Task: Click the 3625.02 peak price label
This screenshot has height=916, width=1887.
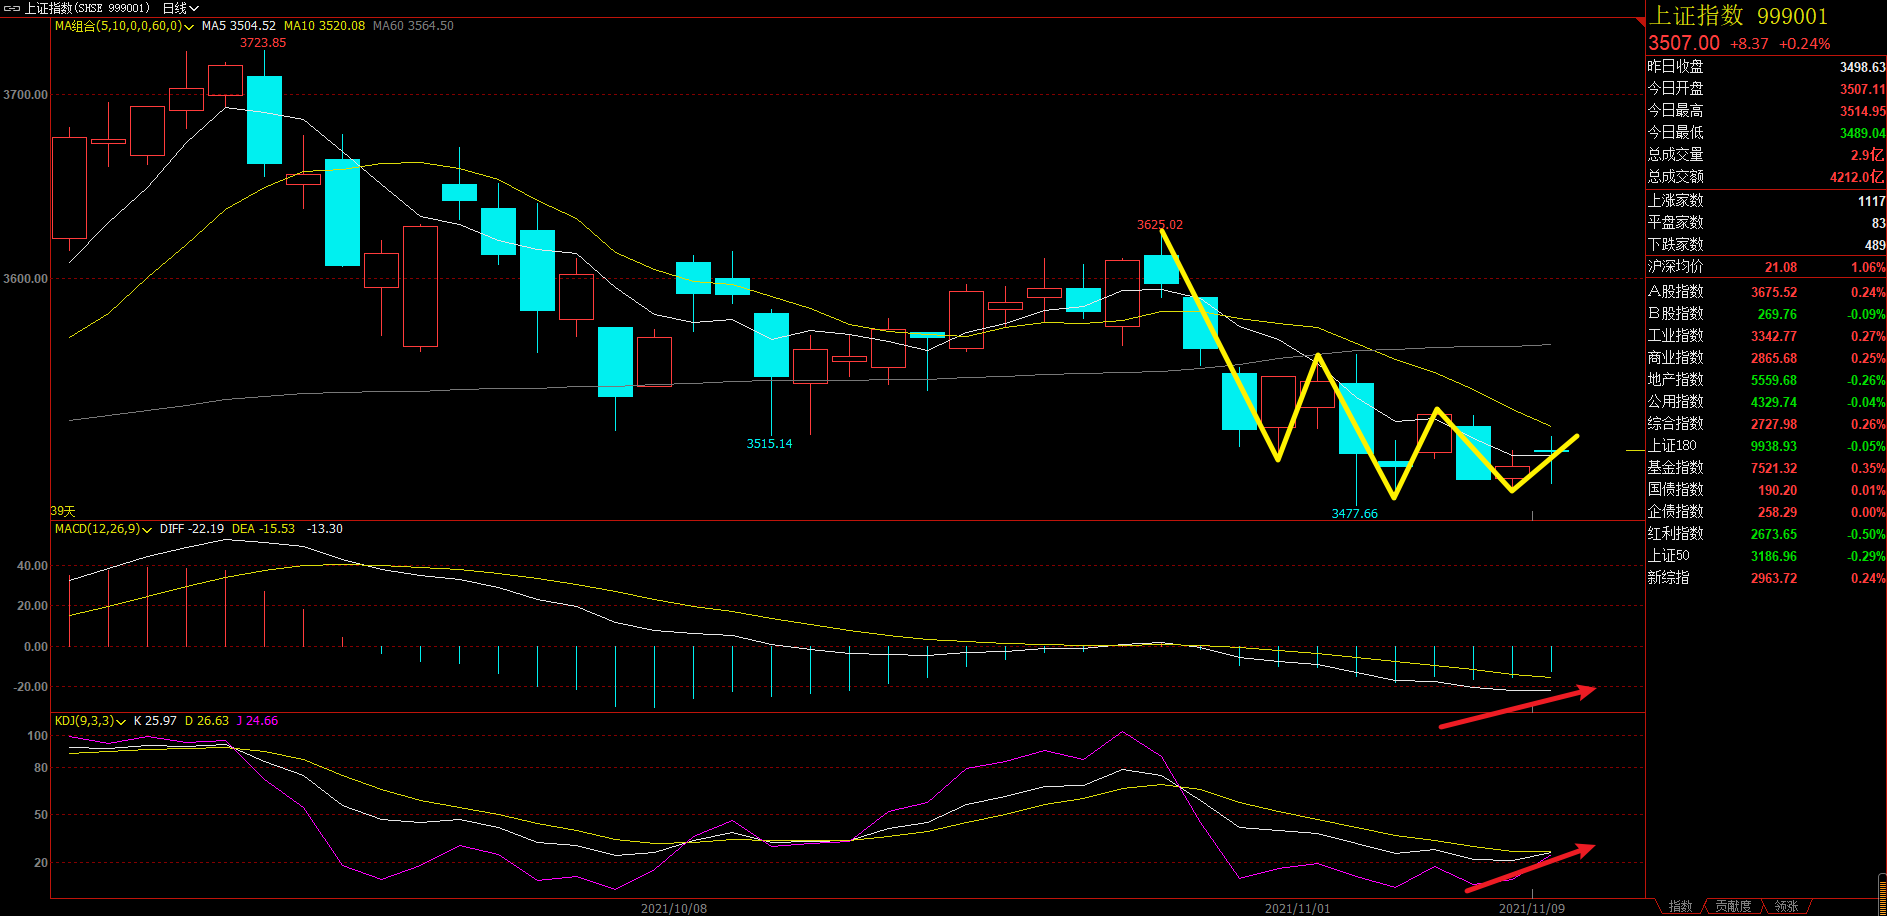Action: pos(1159,225)
